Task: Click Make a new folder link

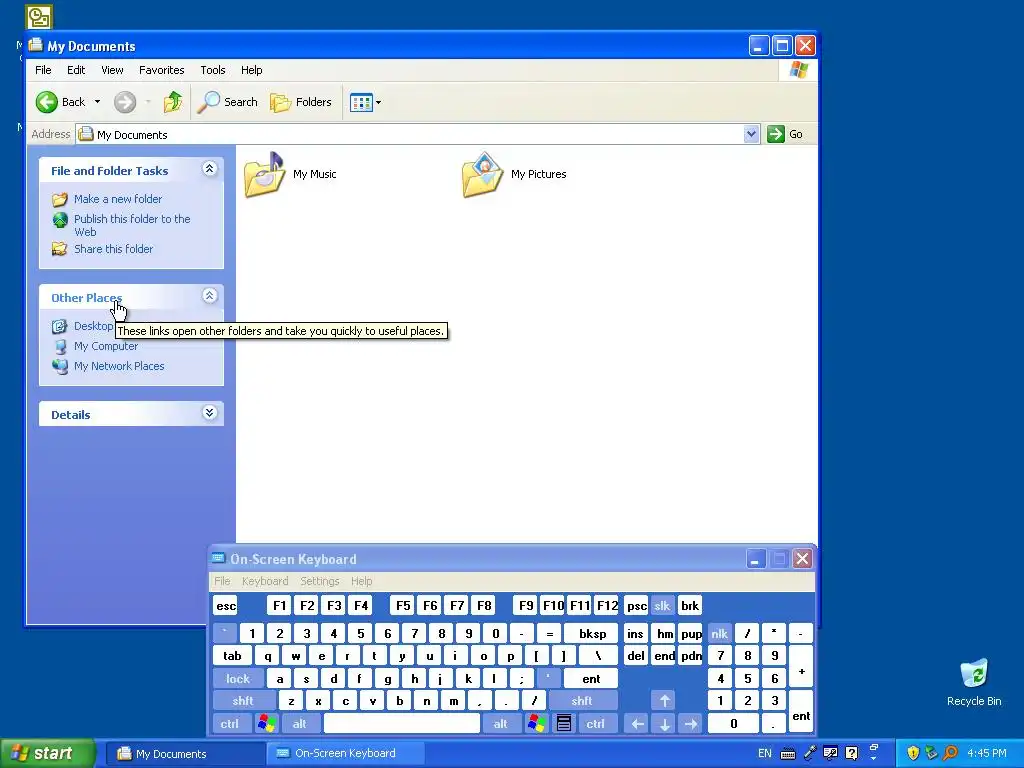Action: tap(118, 199)
